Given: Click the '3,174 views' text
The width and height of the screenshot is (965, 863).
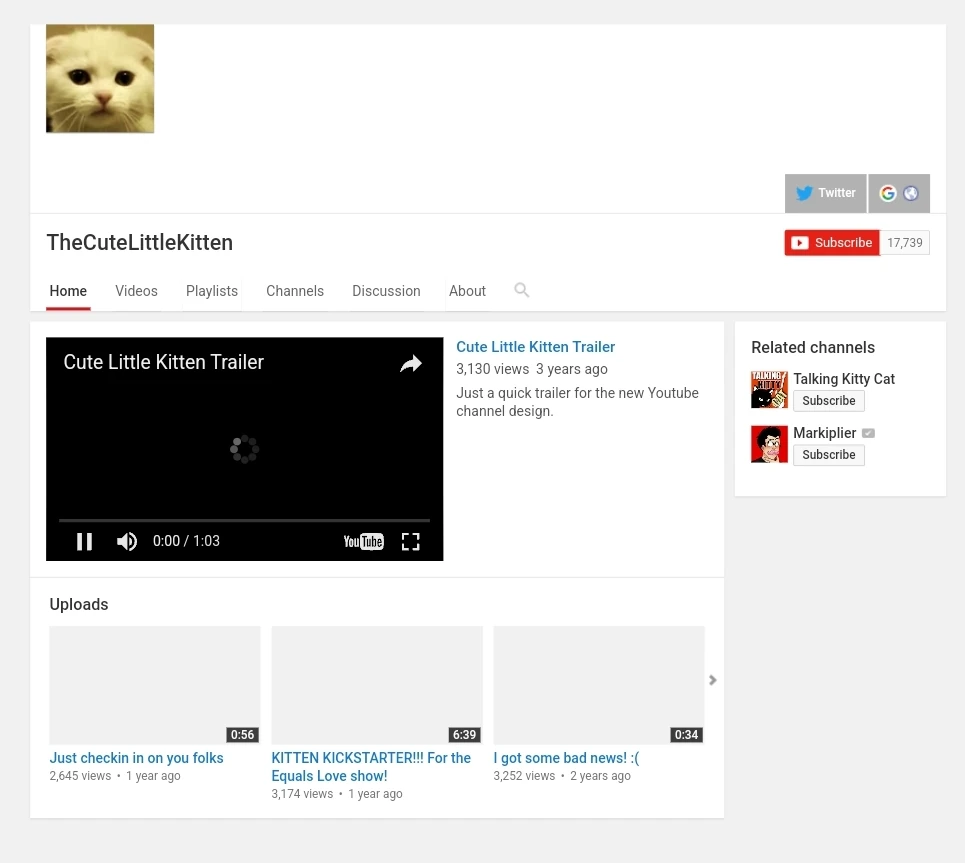Looking at the screenshot, I should [302, 794].
